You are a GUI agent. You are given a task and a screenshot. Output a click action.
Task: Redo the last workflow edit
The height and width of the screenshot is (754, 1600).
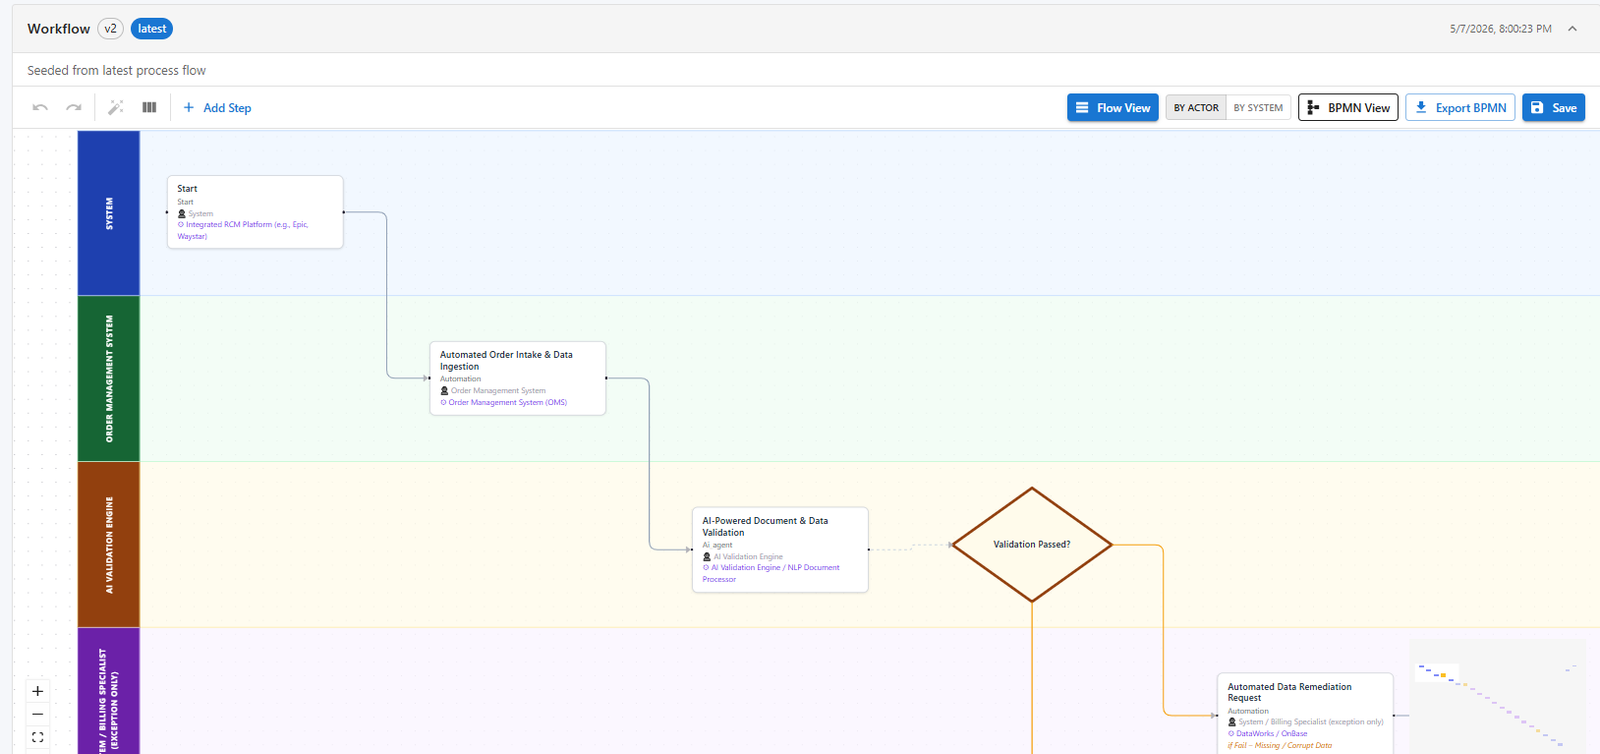click(x=74, y=108)
